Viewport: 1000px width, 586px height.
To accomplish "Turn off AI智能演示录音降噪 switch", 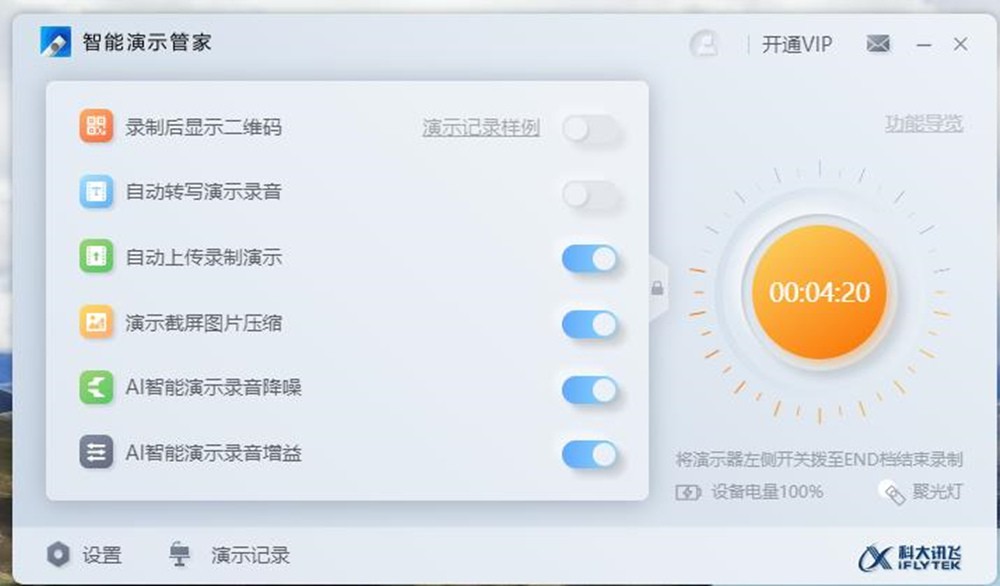I will (590, 390).
